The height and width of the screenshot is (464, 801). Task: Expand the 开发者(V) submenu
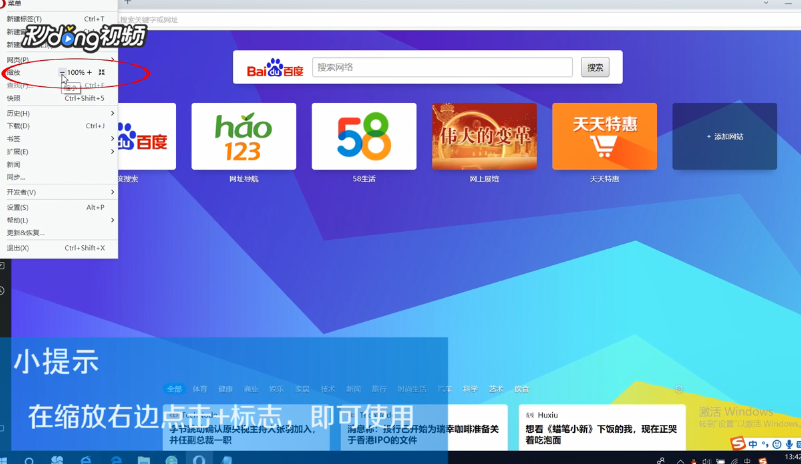click(59, 192)
